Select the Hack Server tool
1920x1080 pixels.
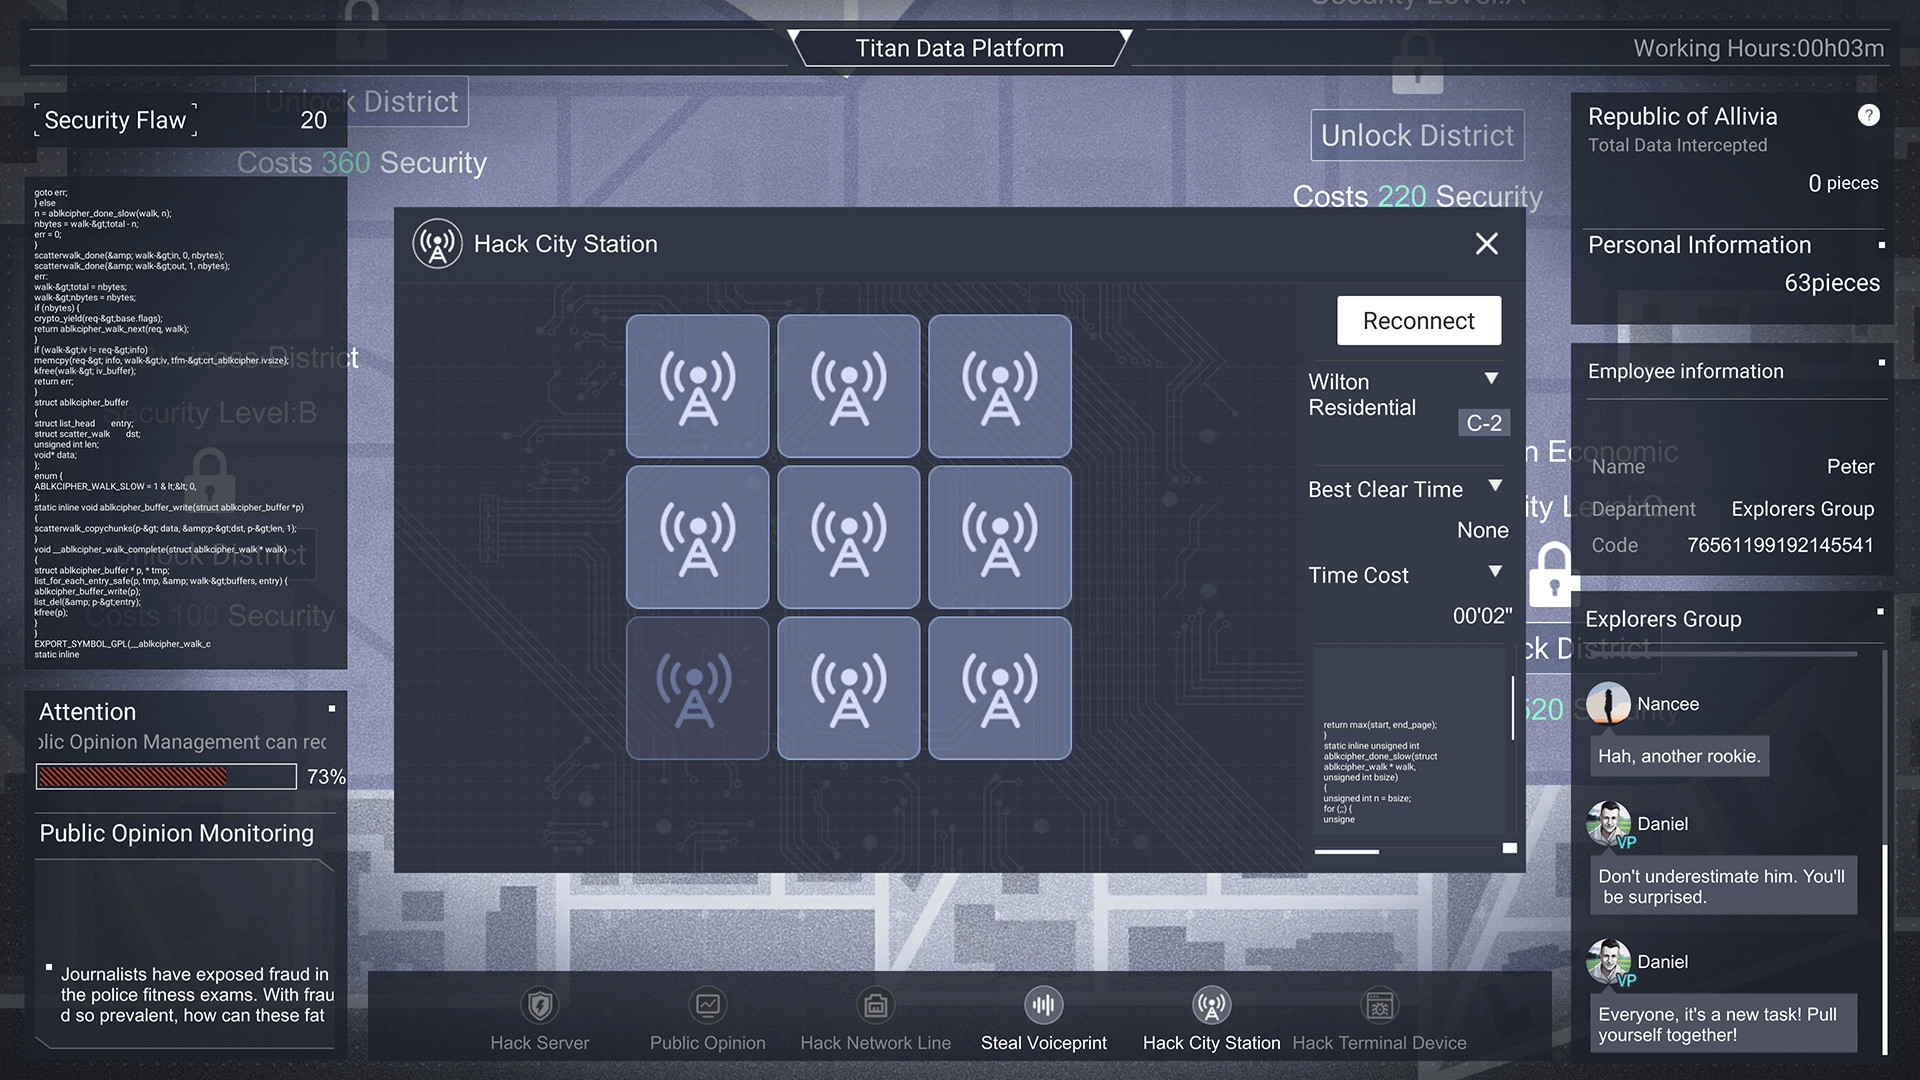pyautogui.click(x=540, y=1016)
